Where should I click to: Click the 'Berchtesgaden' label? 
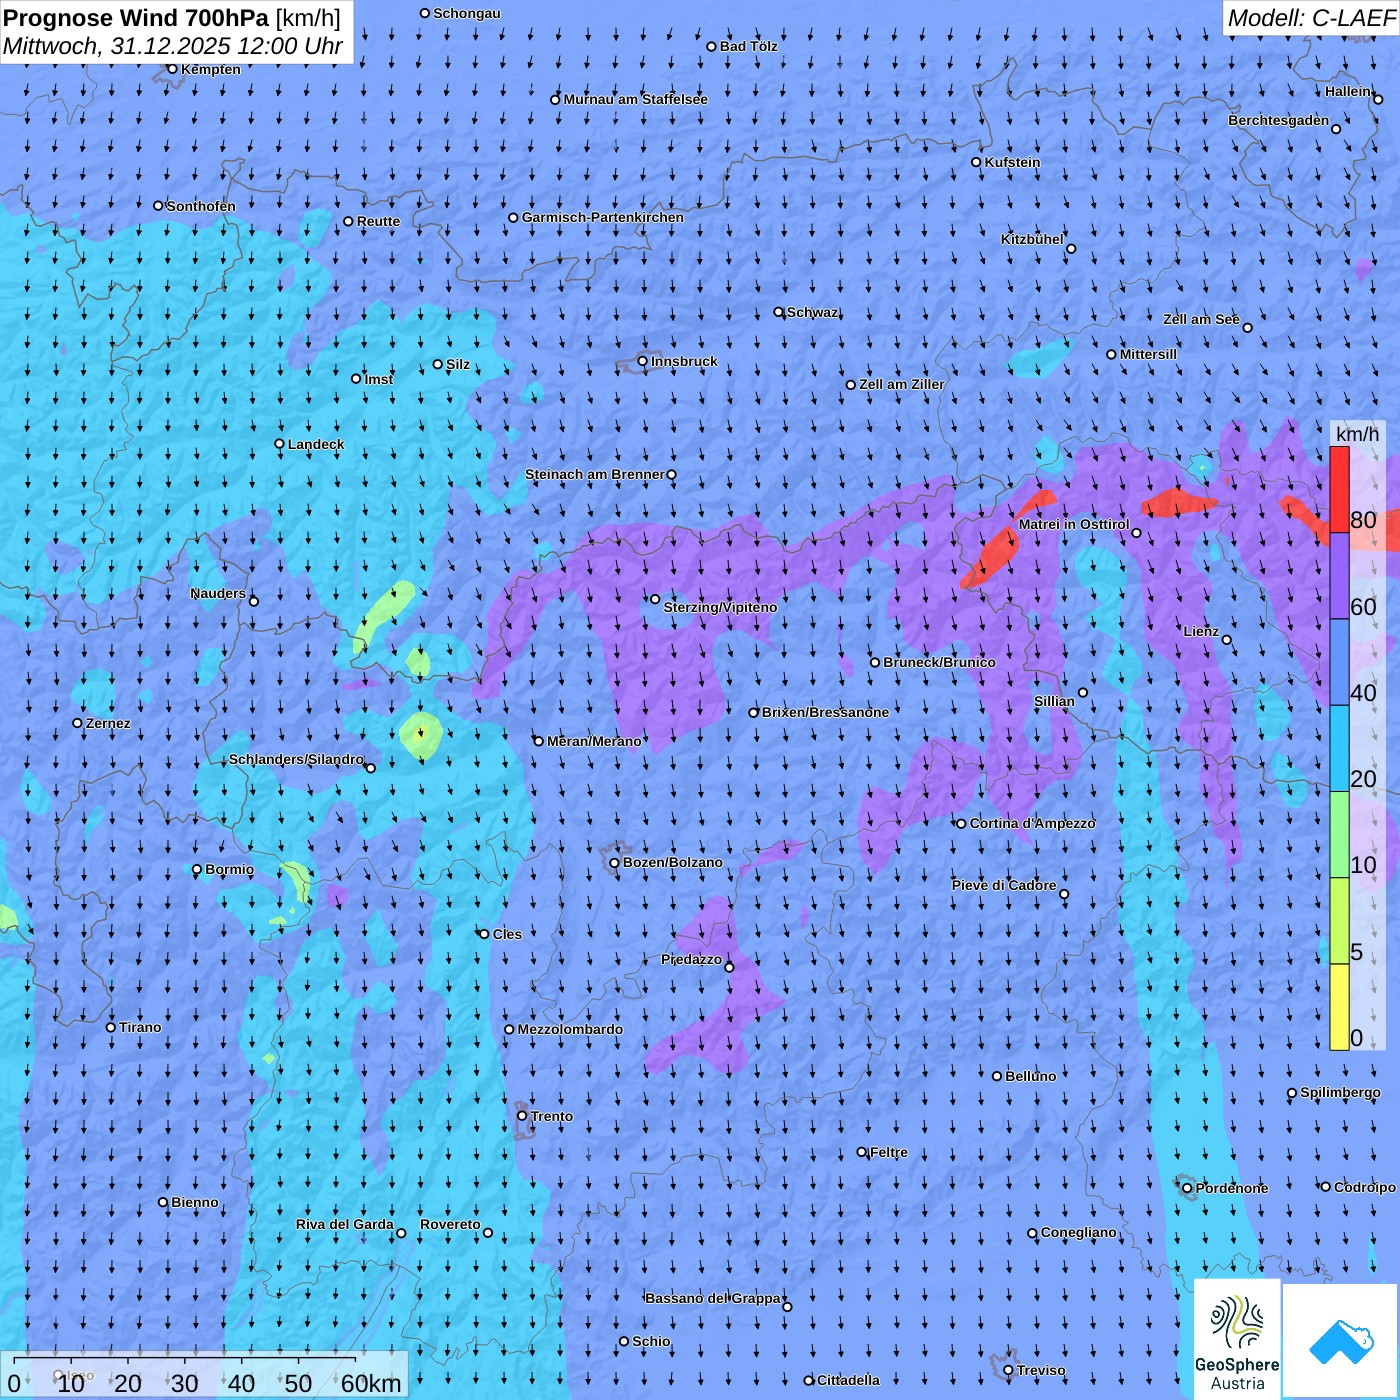(1279, 120)
